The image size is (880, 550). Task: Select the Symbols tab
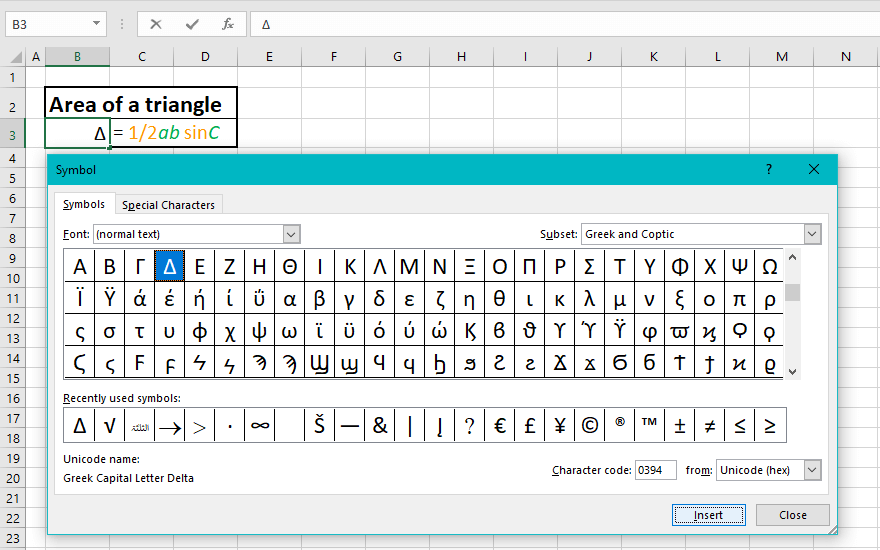point(84,205)
